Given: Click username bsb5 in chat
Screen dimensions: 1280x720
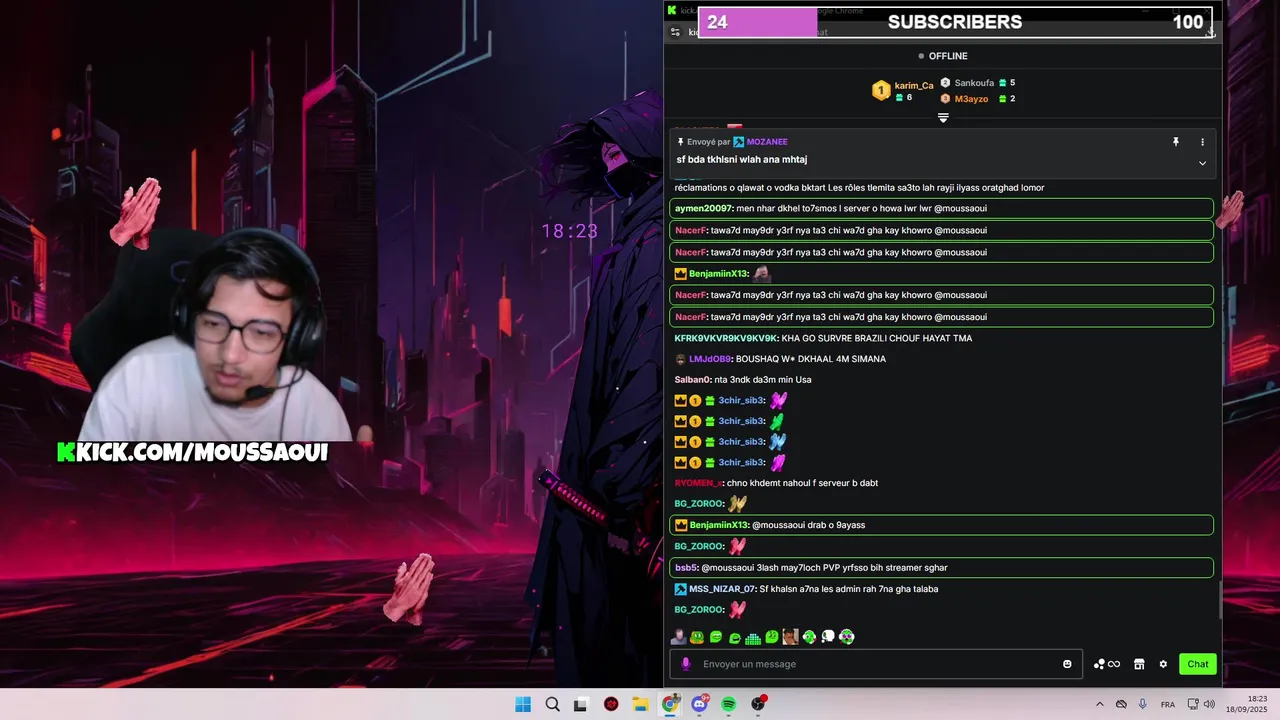Looking at the screenshot, I should pos(685,568).
